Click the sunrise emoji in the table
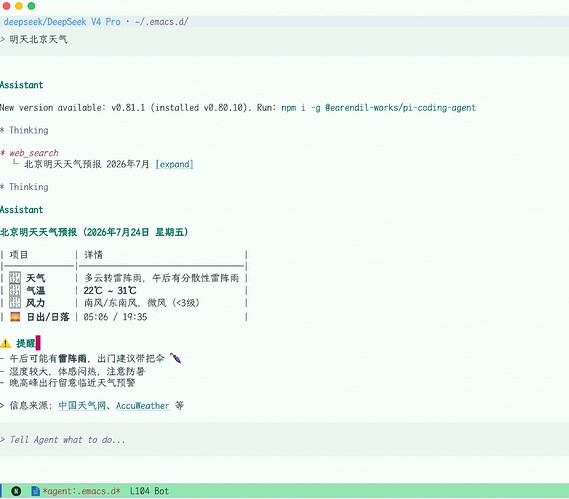The image size is (569, 499). tap(15, 317)
